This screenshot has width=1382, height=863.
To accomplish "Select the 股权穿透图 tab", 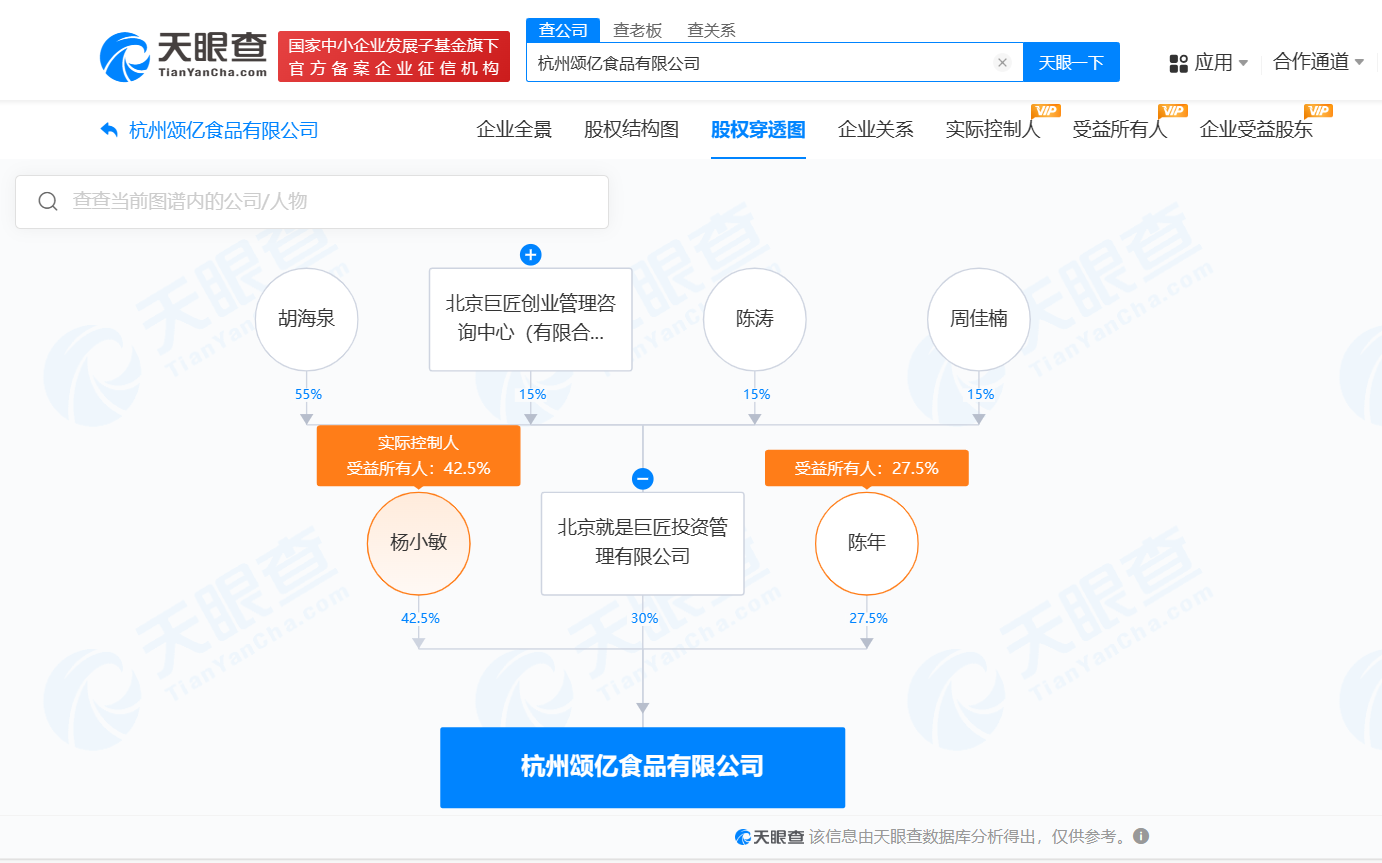I will (x=758, y=129).
